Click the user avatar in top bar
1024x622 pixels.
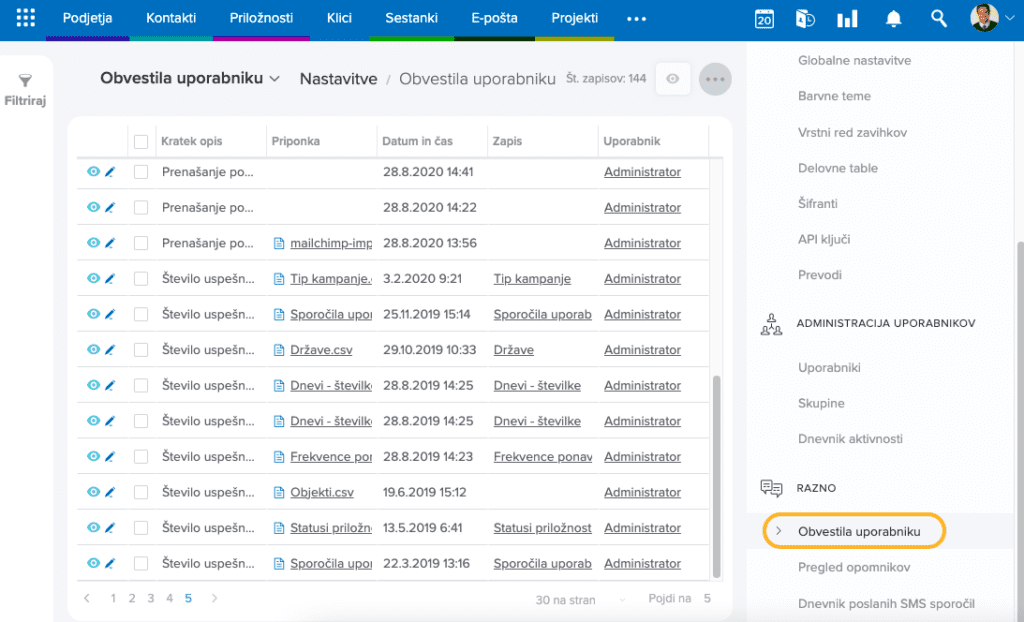click(x=984, y=18)
